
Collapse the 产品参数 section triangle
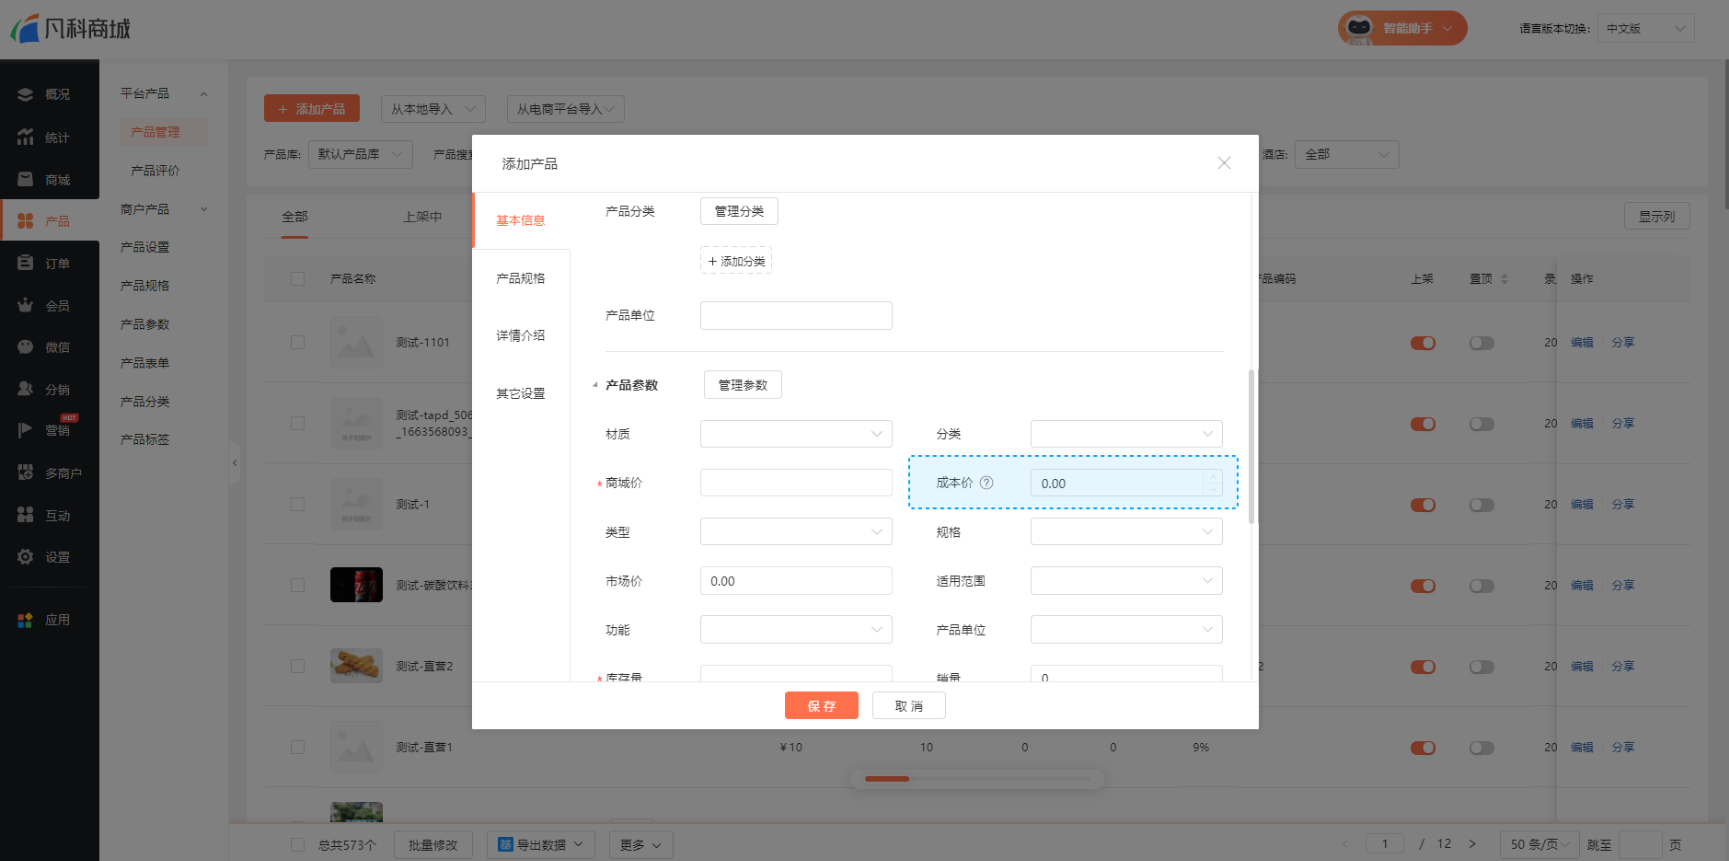click(595, 385)
